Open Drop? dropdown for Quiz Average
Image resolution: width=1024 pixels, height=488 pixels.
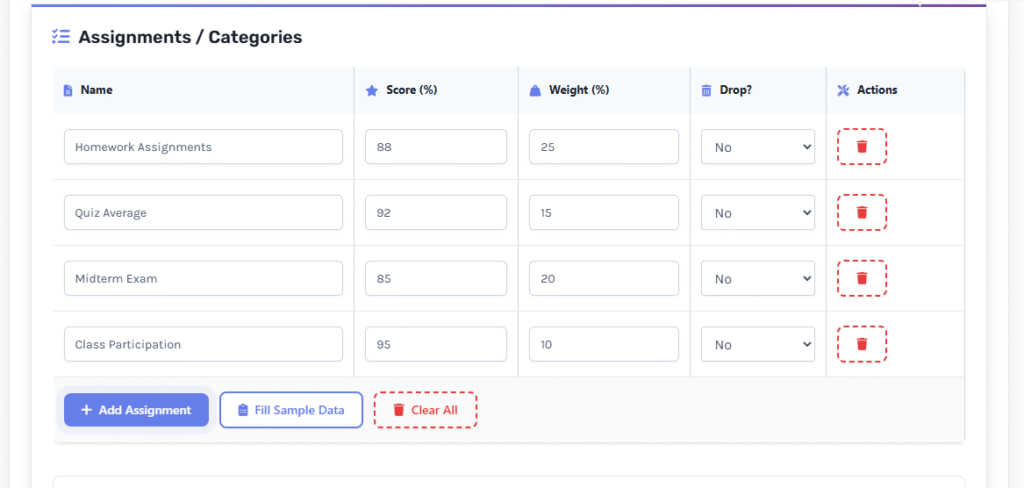click(758, 212)
